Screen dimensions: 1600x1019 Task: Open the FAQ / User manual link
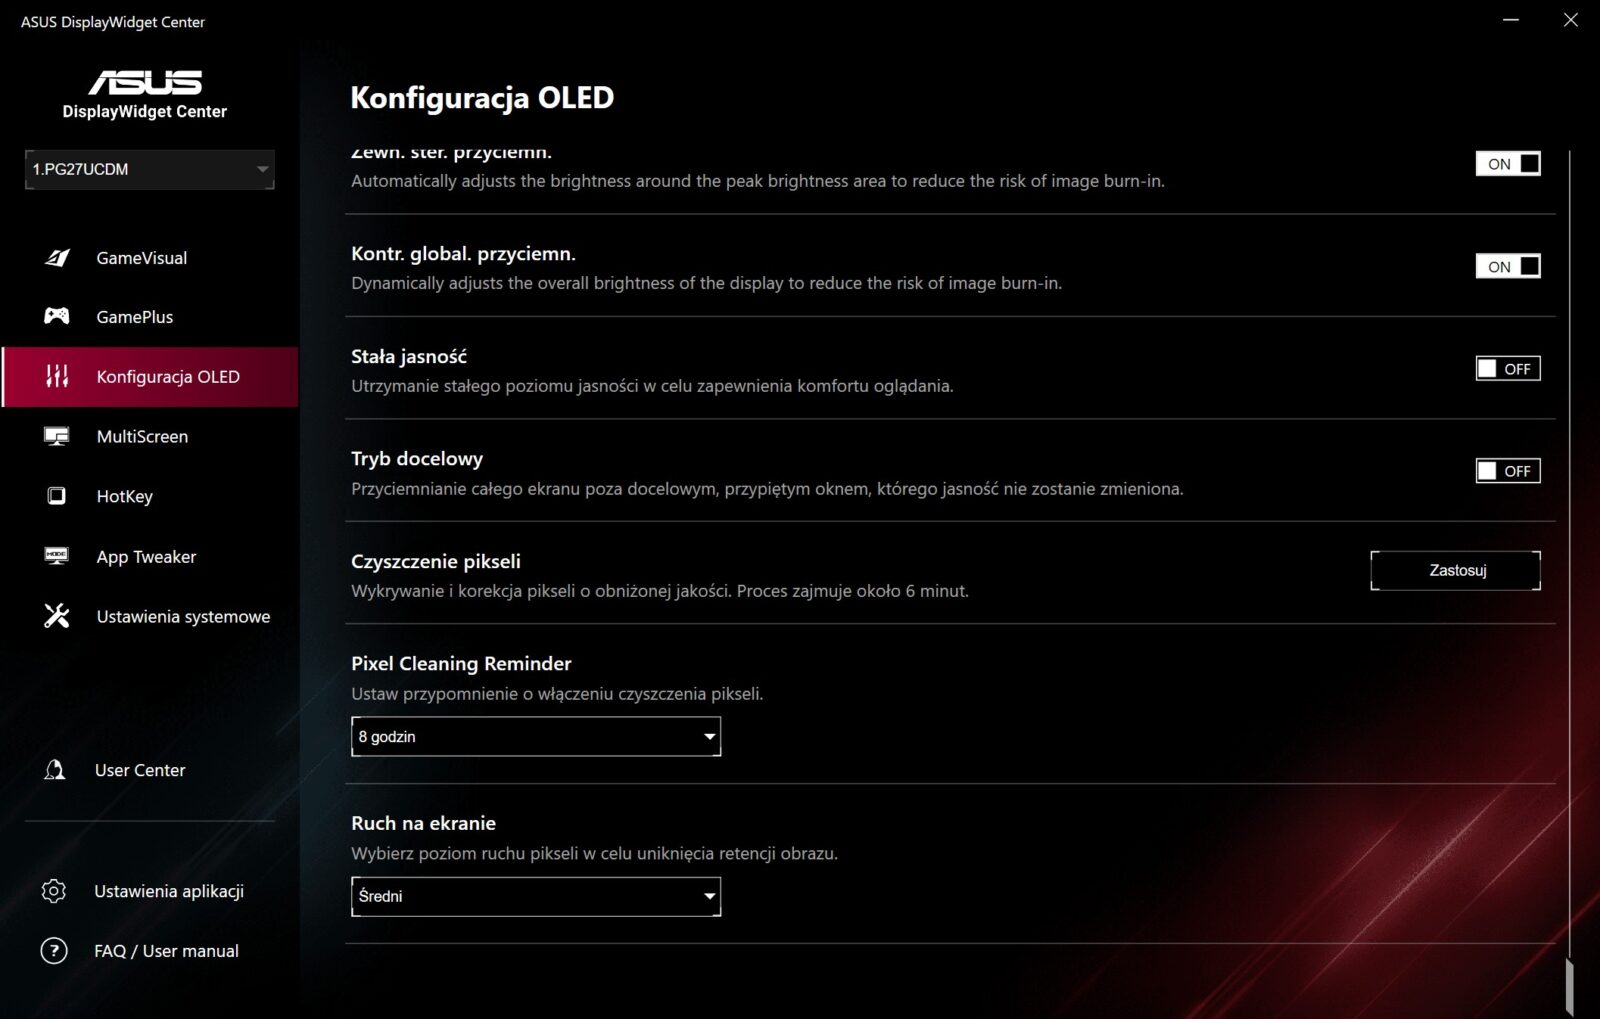point(166,951)
